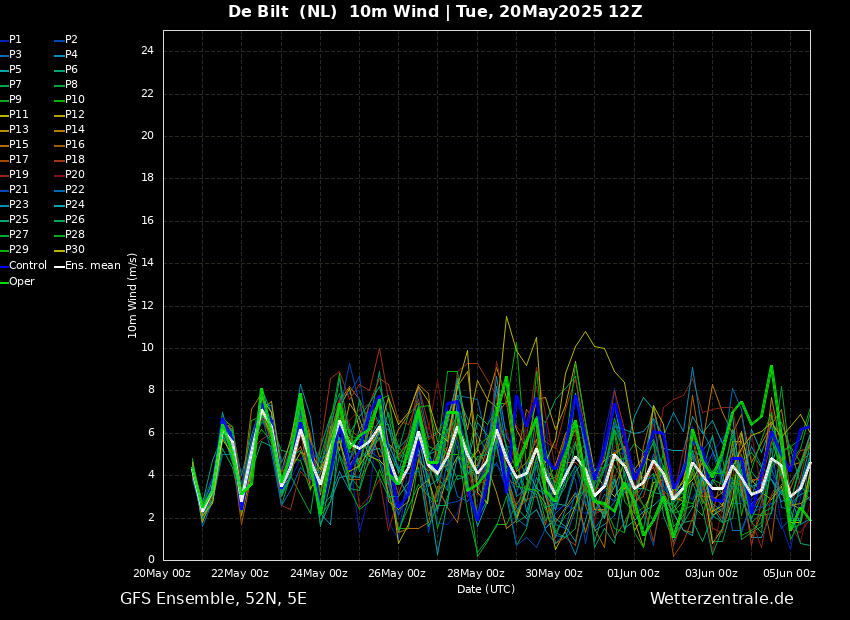Click the P1 legend entry

(x=15, y=40)
